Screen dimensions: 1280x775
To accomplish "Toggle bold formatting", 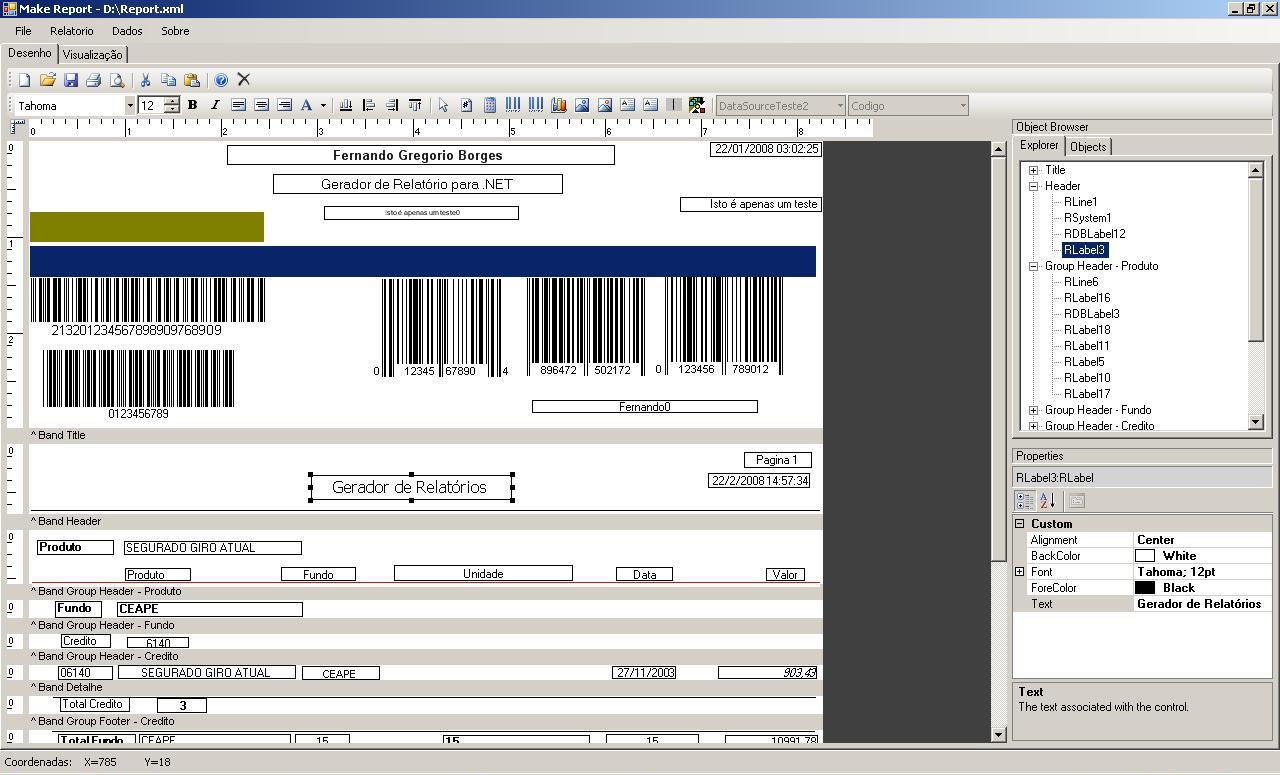I will click(x=192, y=105).
